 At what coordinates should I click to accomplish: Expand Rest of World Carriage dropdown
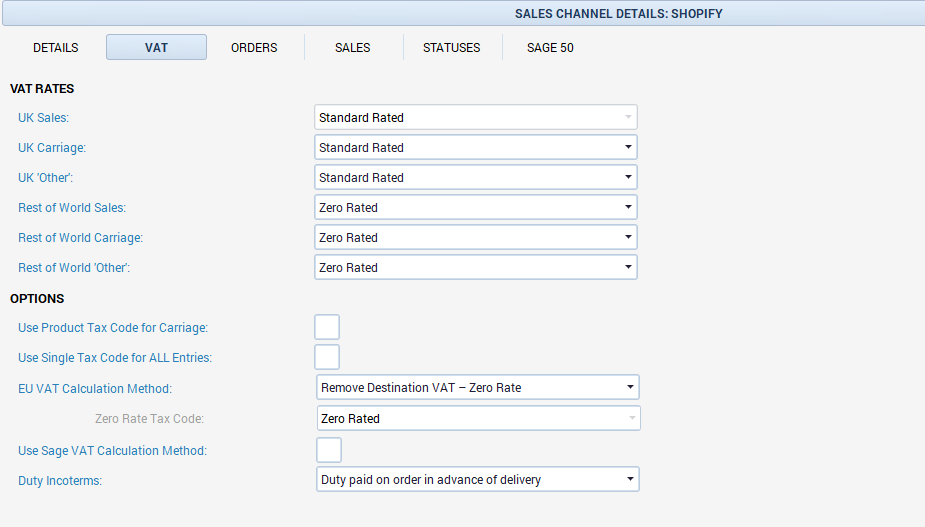628,237
